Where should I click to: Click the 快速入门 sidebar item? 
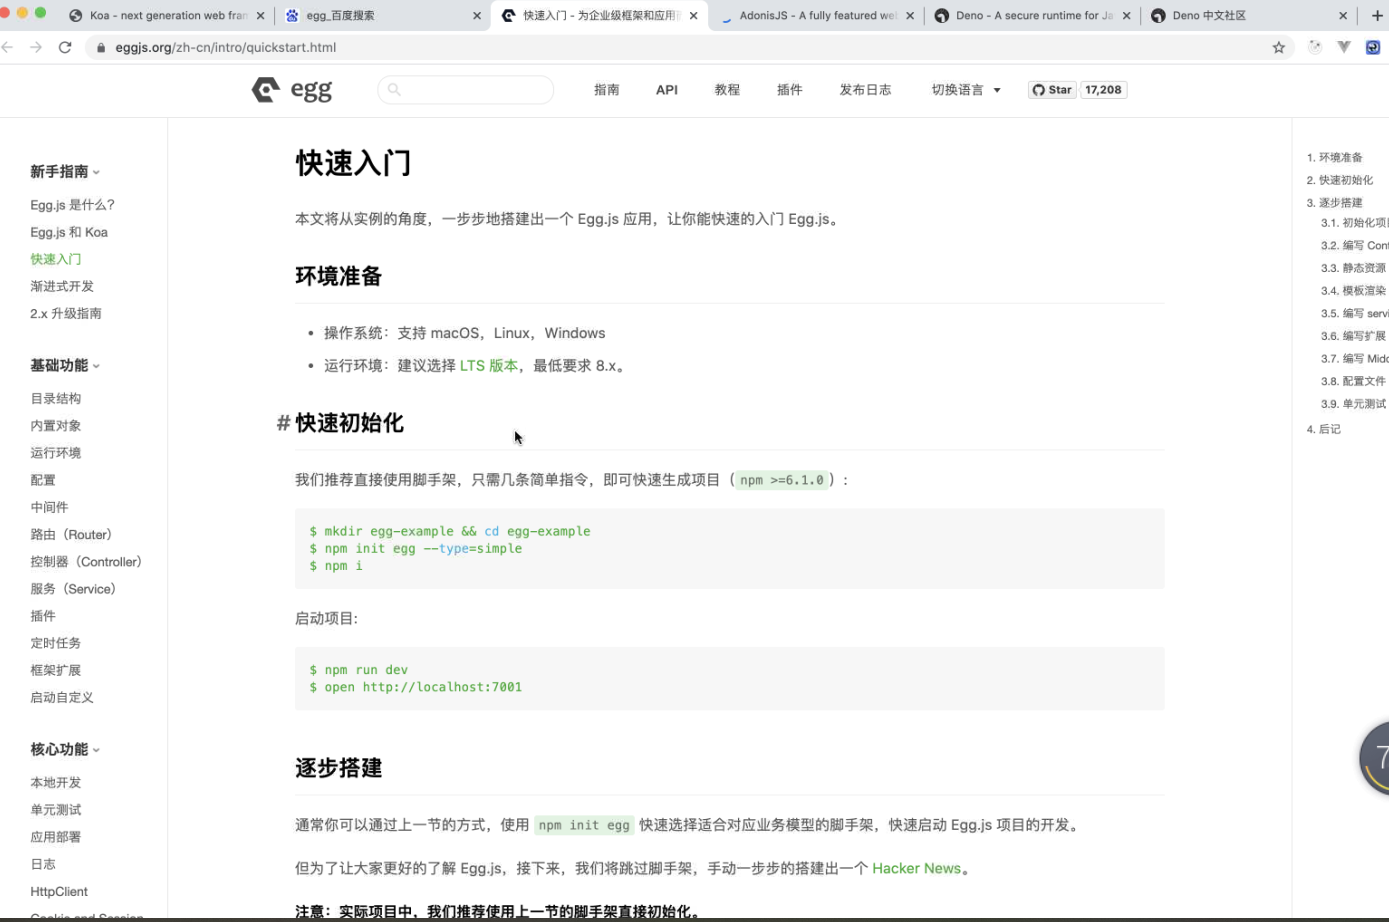point(55,259)
